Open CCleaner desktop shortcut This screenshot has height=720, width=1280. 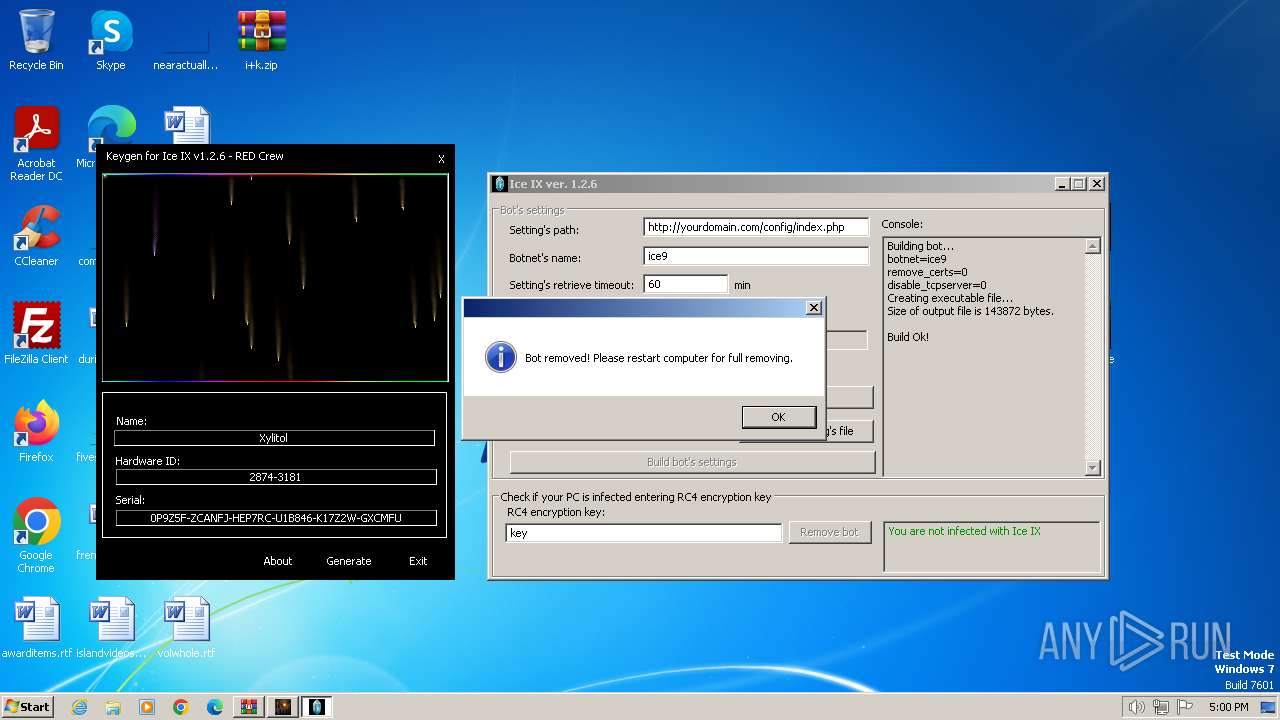[x=36, y=236]
